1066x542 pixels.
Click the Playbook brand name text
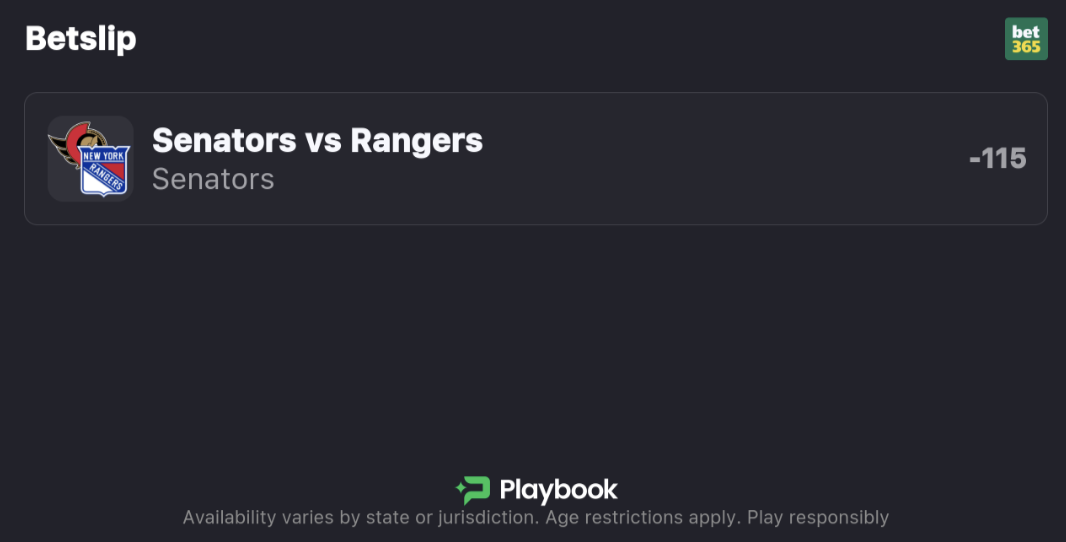click(x=558, y=490)
